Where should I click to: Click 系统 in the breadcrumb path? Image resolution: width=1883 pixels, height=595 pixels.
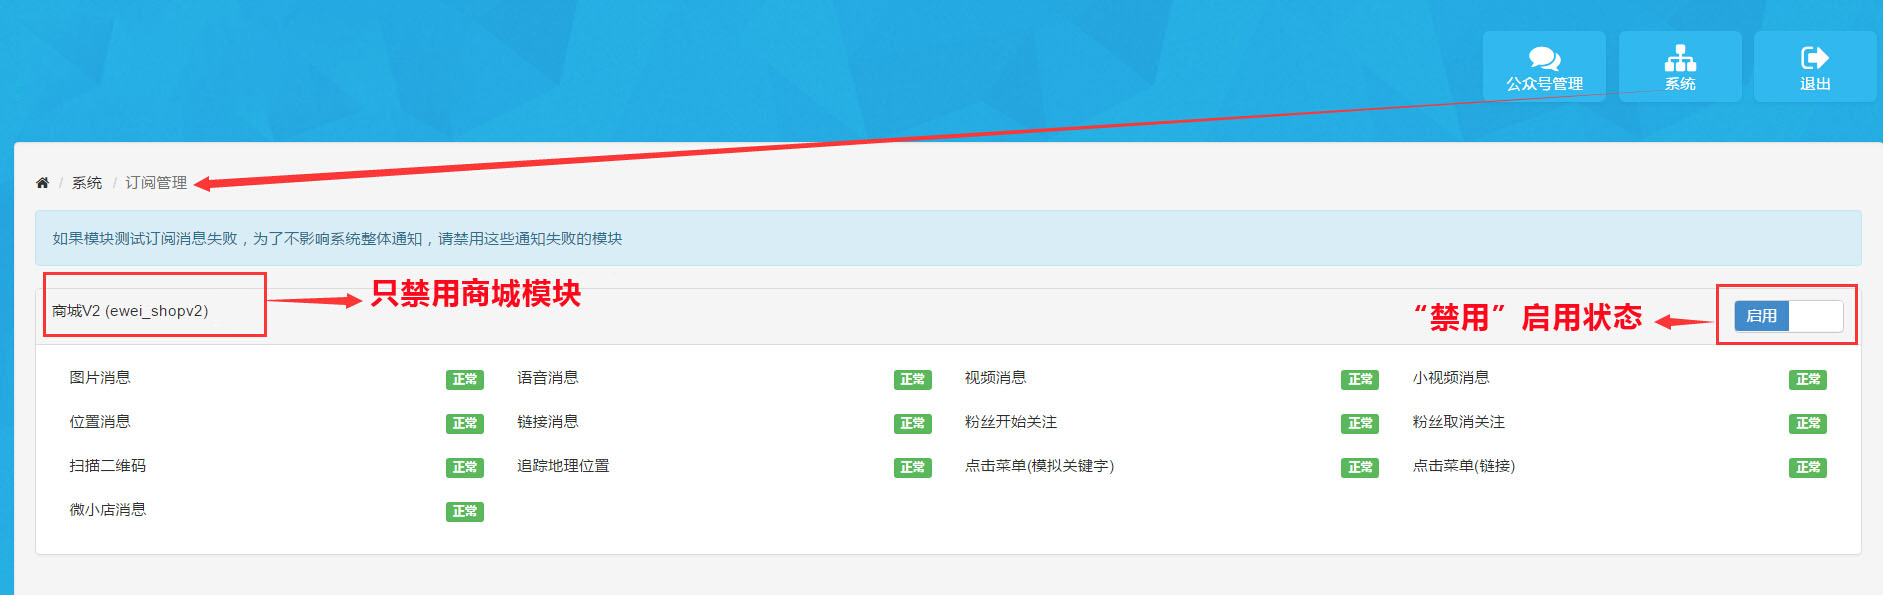point(87,183)
